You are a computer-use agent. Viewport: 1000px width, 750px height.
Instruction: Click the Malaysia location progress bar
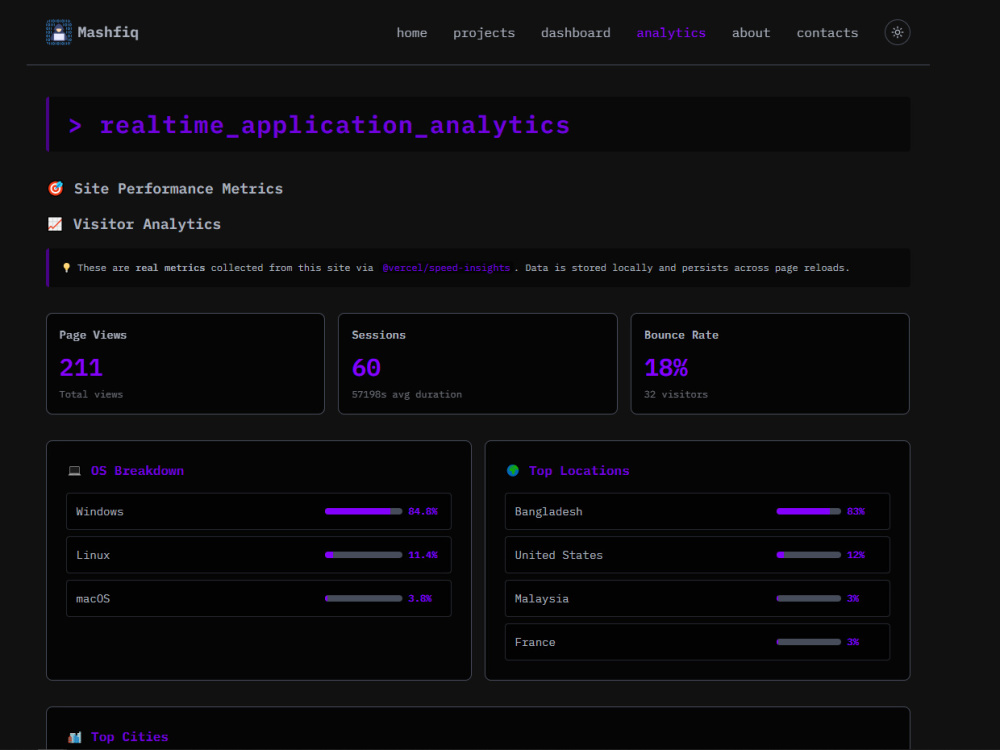pos(808,598)
